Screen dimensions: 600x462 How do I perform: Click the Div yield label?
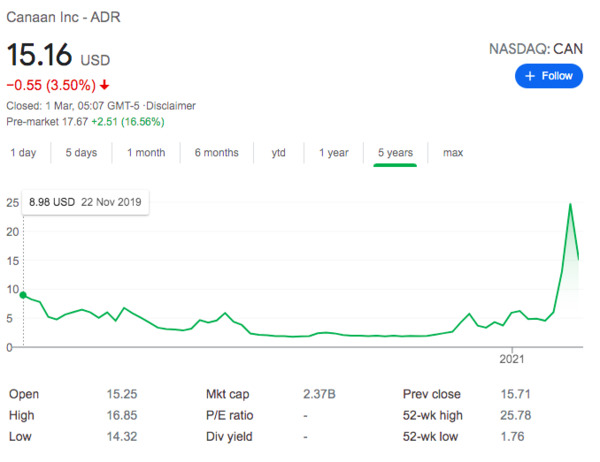[x=229, y=437]
